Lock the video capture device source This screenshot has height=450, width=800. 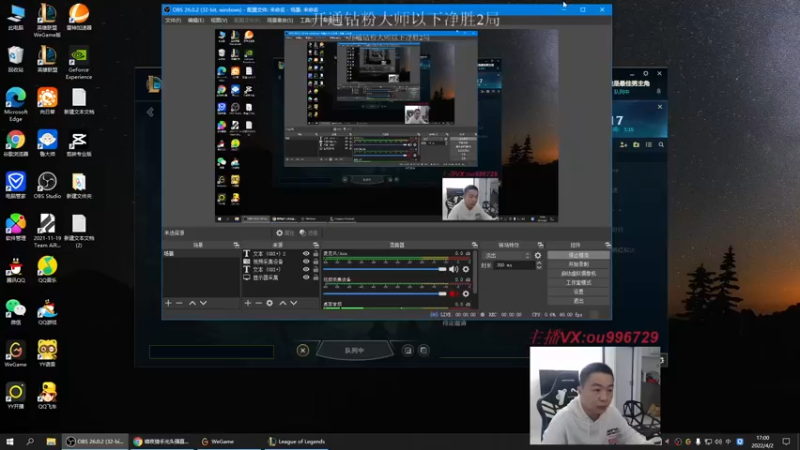tap(316, 262)
